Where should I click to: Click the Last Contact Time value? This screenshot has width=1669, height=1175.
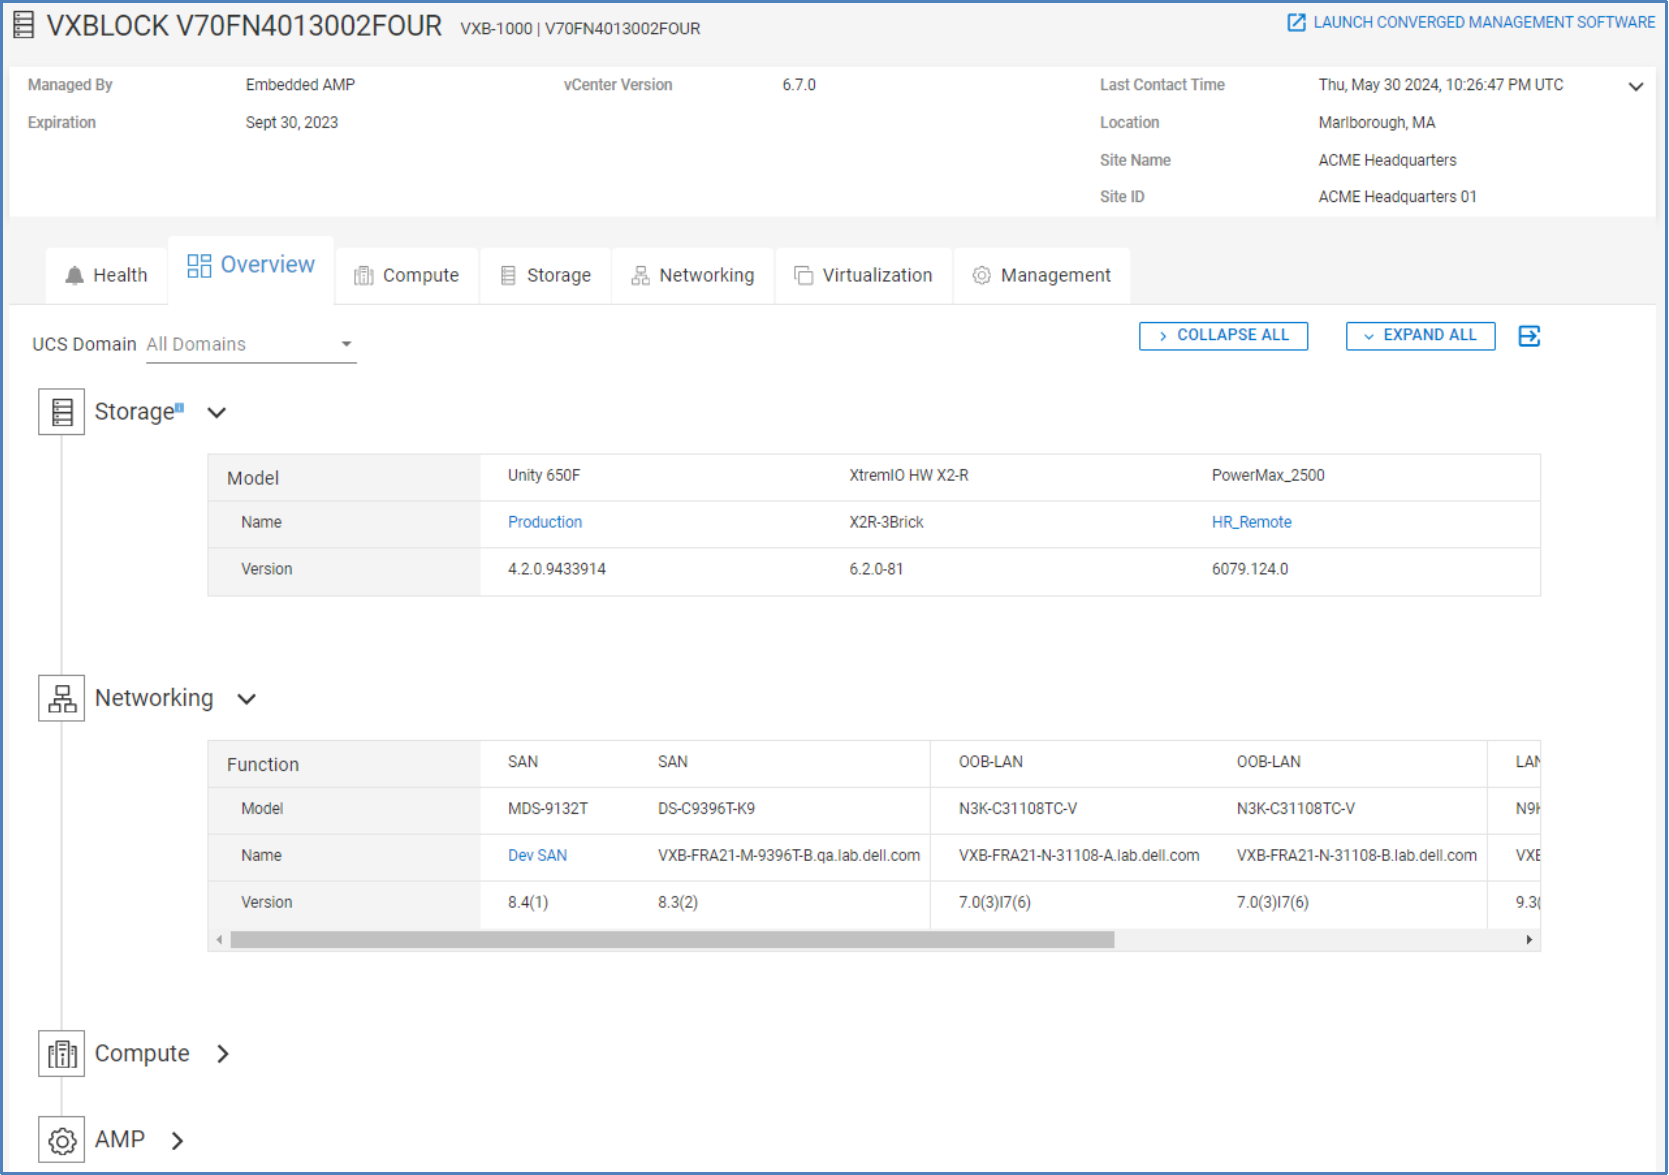click(x=1441, y=85)
